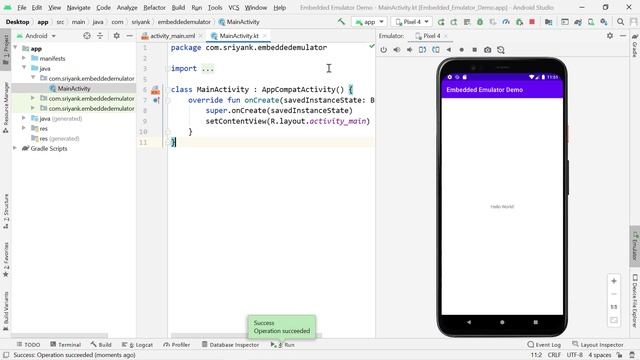Open Project panel options gear

pyautogui.click(x=116, y=36)
